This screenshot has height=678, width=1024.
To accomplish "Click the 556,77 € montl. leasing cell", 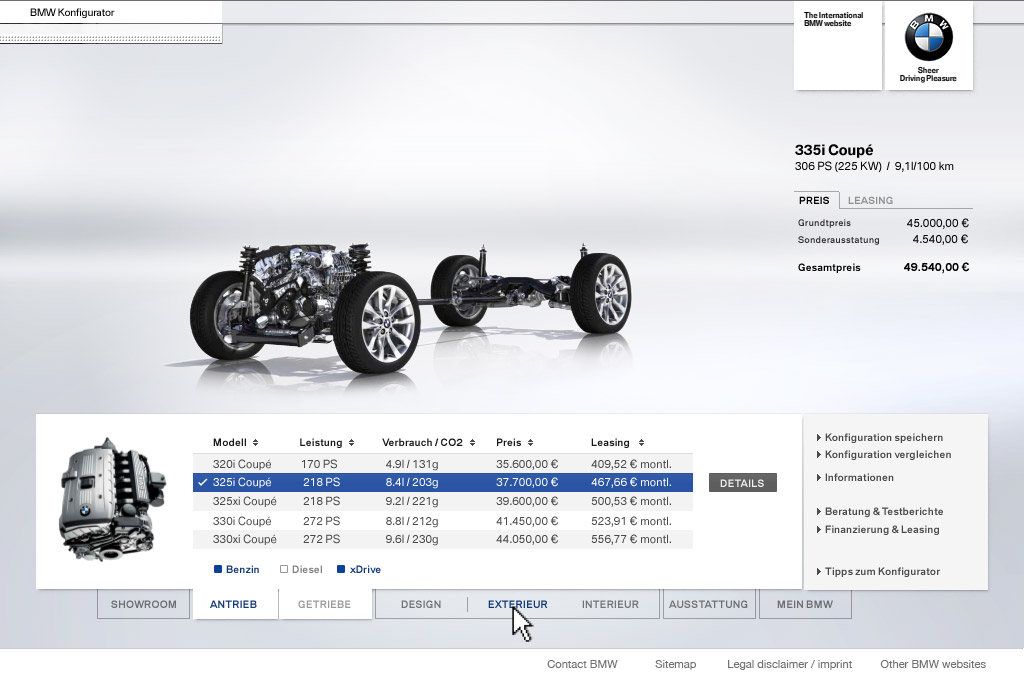I will coord(631,540).
